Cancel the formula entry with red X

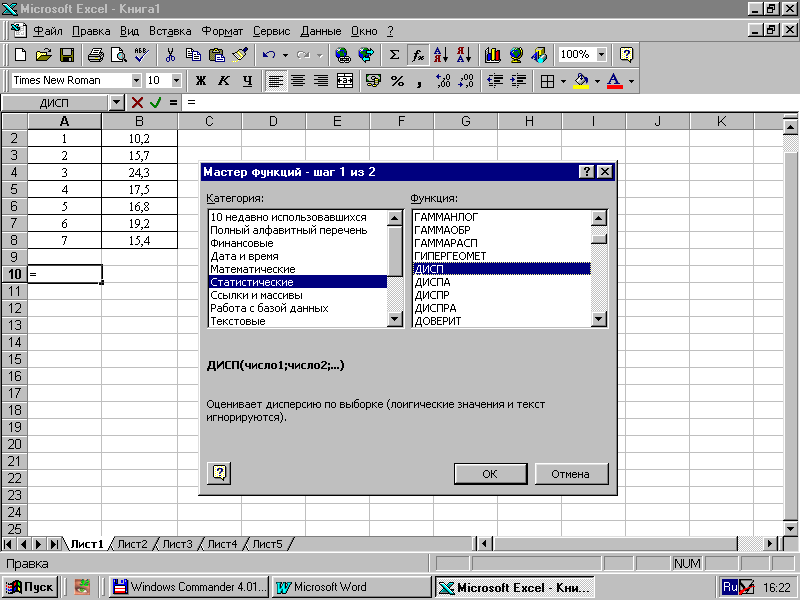coord(137,103)
